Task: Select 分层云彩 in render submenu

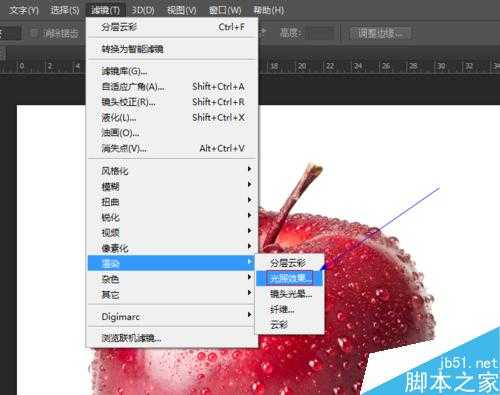Action: (289, 263)
